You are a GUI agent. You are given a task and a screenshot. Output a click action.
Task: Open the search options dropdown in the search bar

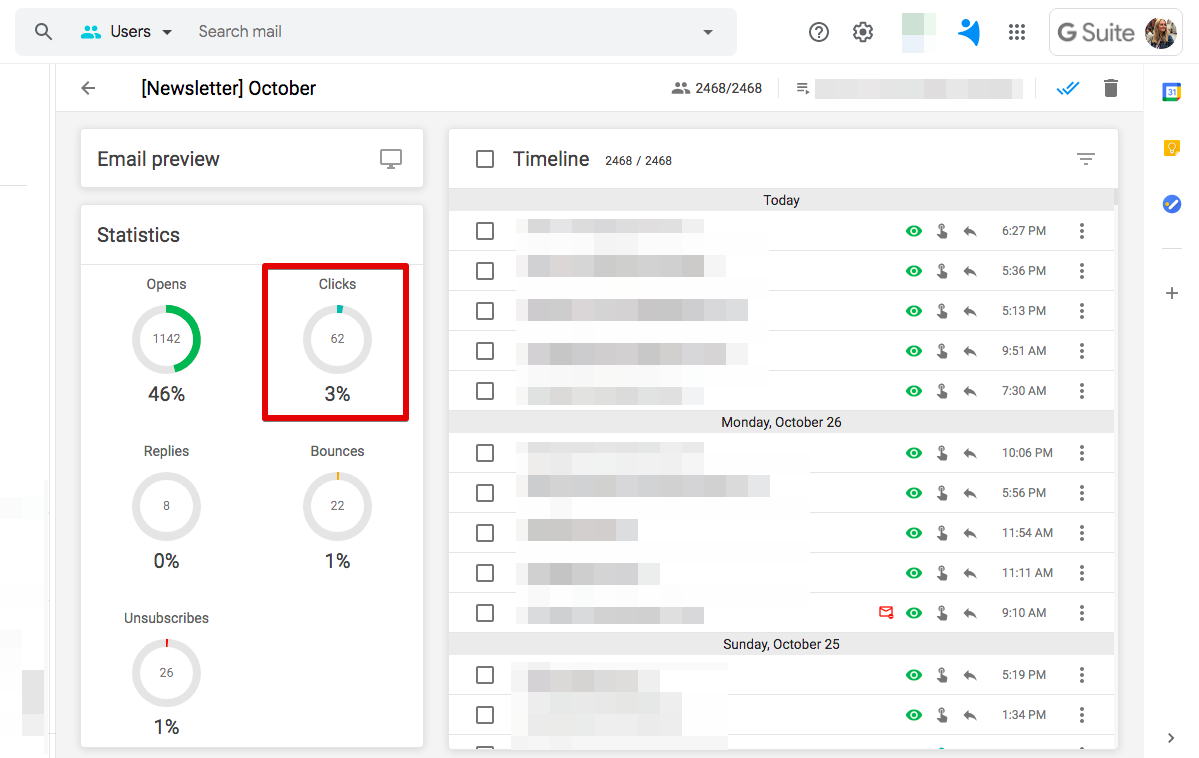(708, 31)
